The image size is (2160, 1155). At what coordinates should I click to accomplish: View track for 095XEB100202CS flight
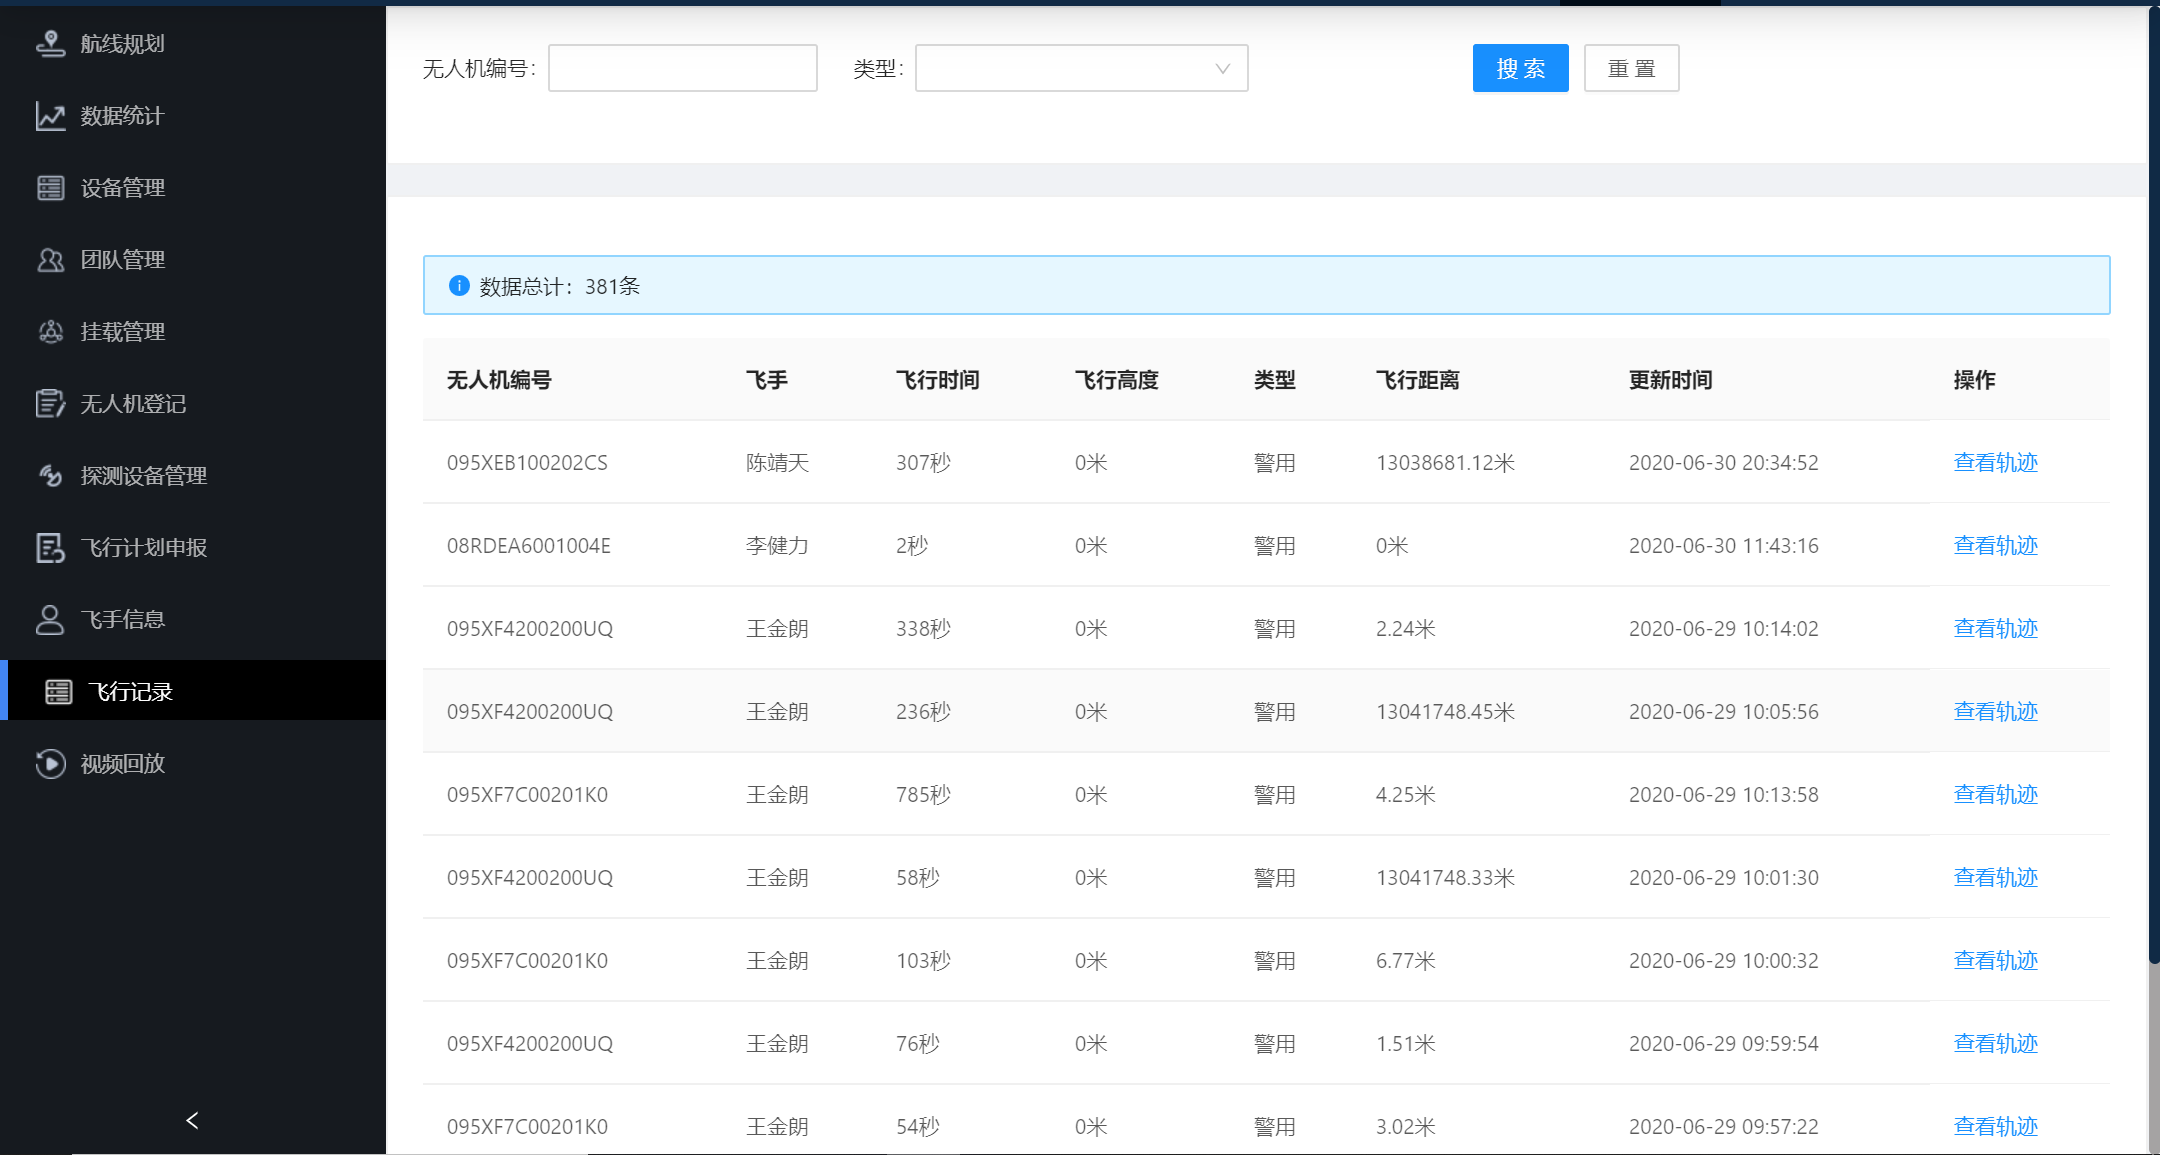pos(1995,463)
